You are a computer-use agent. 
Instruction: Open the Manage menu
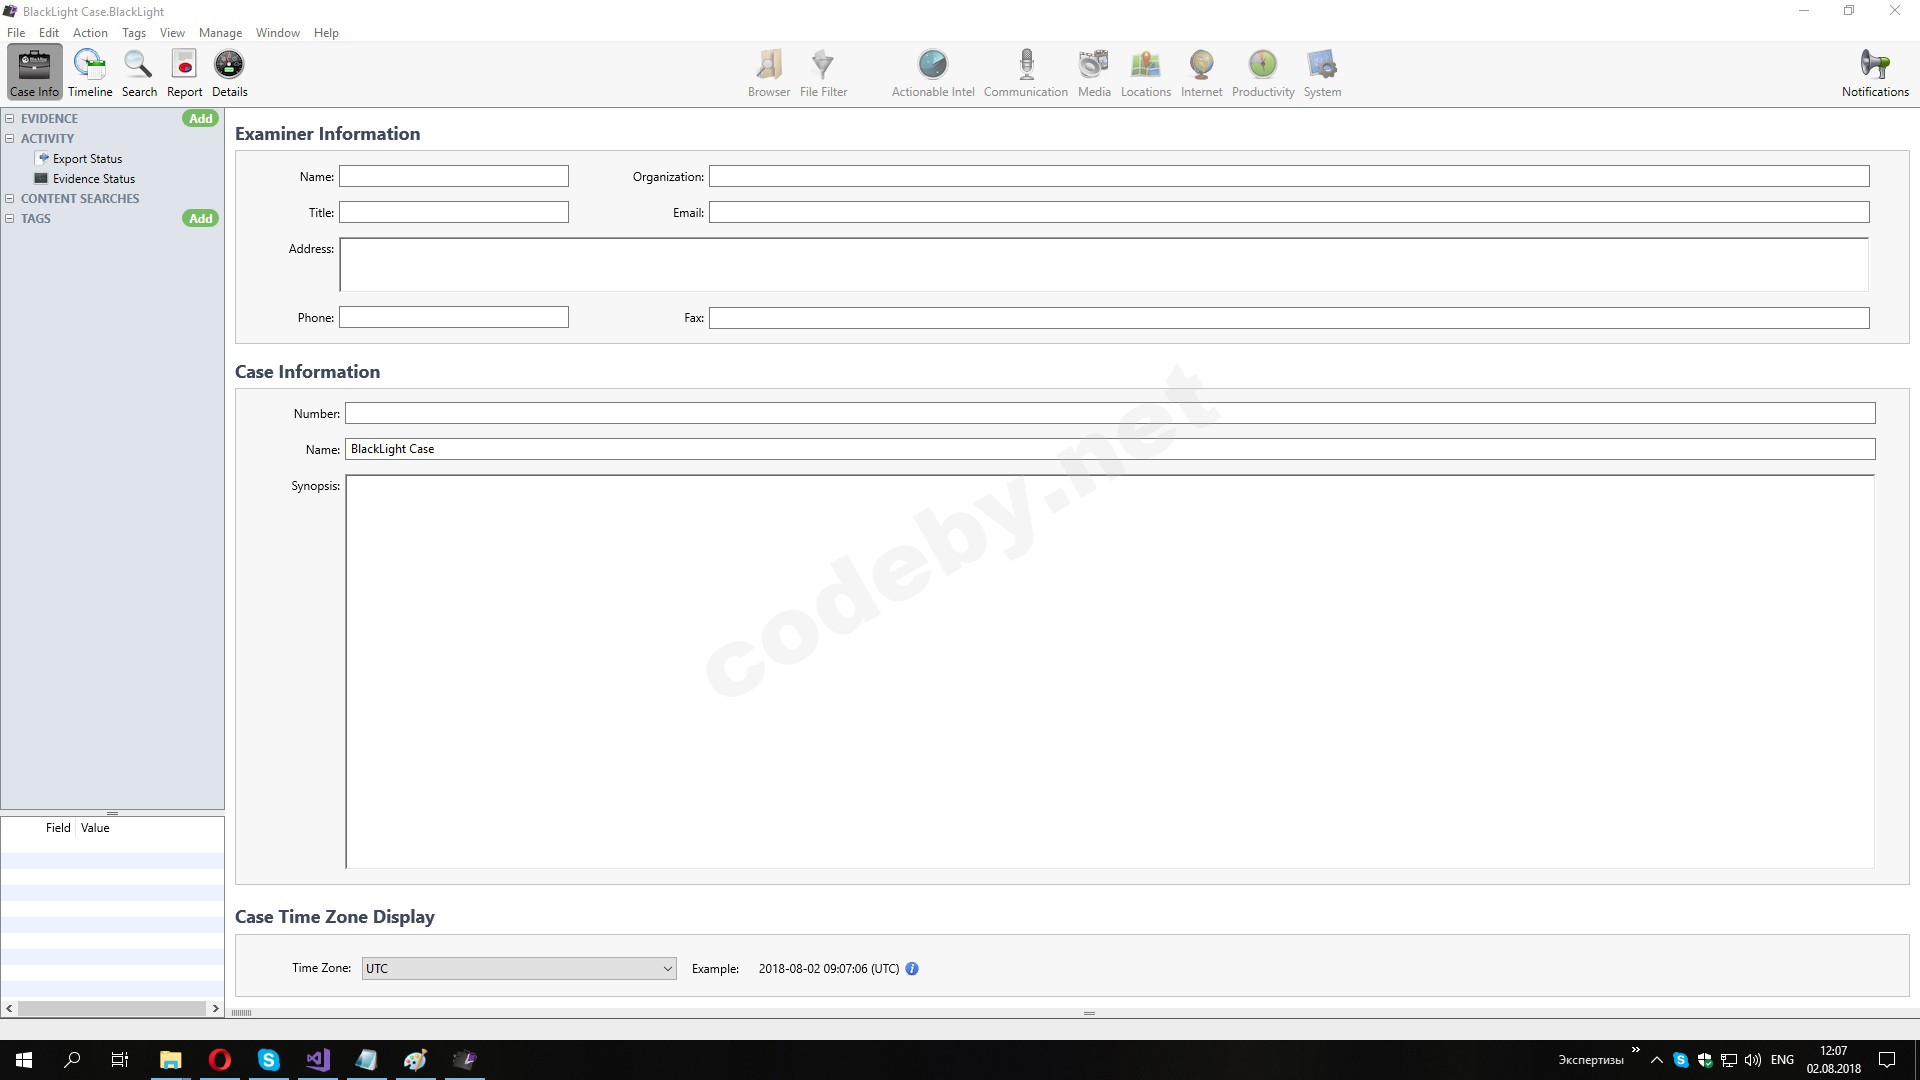(x=220, y=33)
